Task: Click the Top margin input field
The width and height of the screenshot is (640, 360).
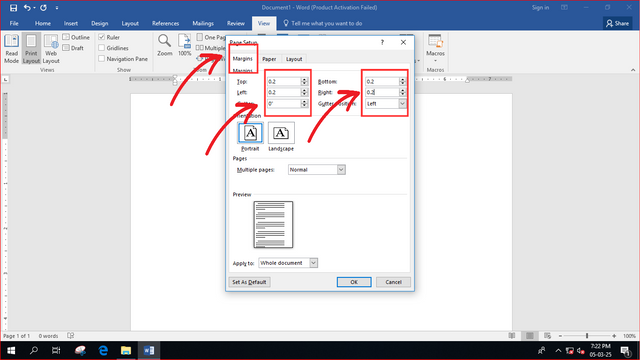Action: (284, 81)
